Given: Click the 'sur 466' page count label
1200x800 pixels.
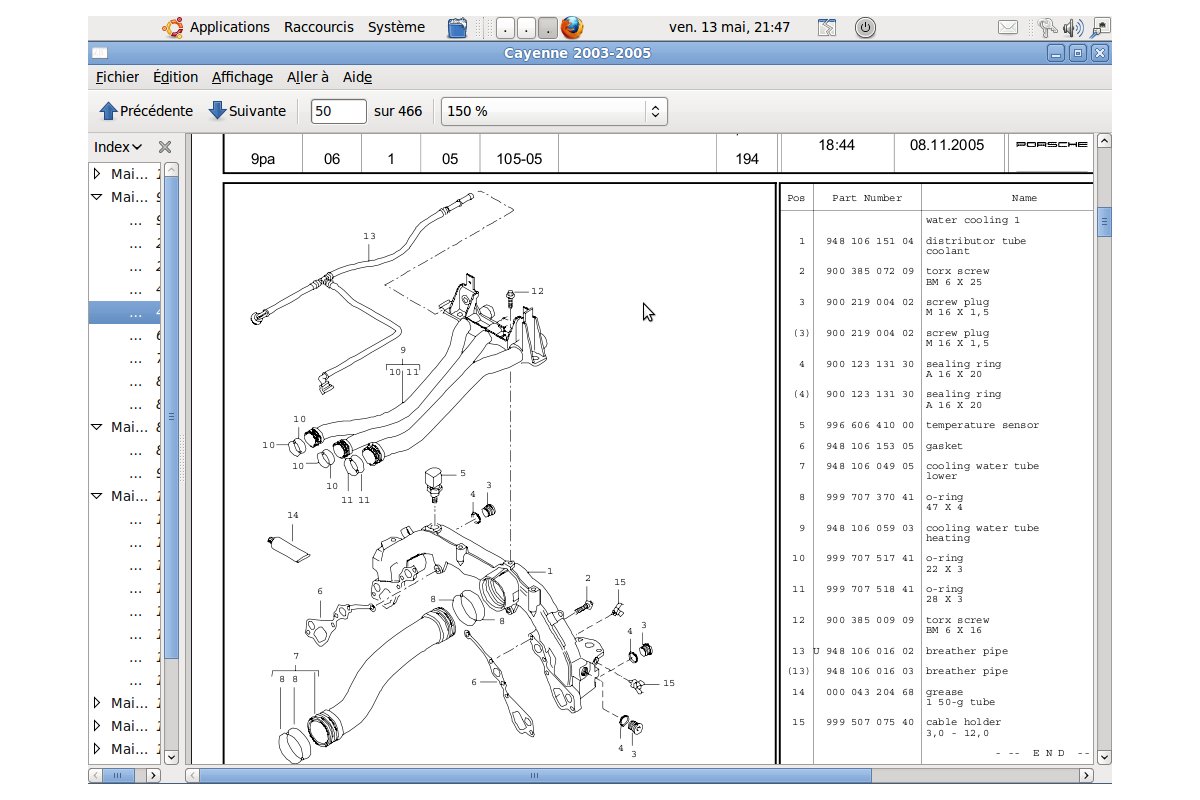Looking at the screenshot, I should pos(398,111).
